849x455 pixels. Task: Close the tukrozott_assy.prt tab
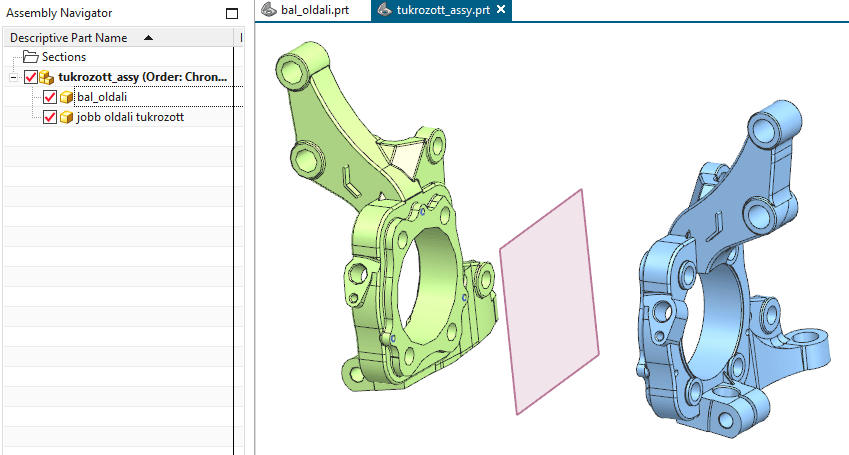501,9
